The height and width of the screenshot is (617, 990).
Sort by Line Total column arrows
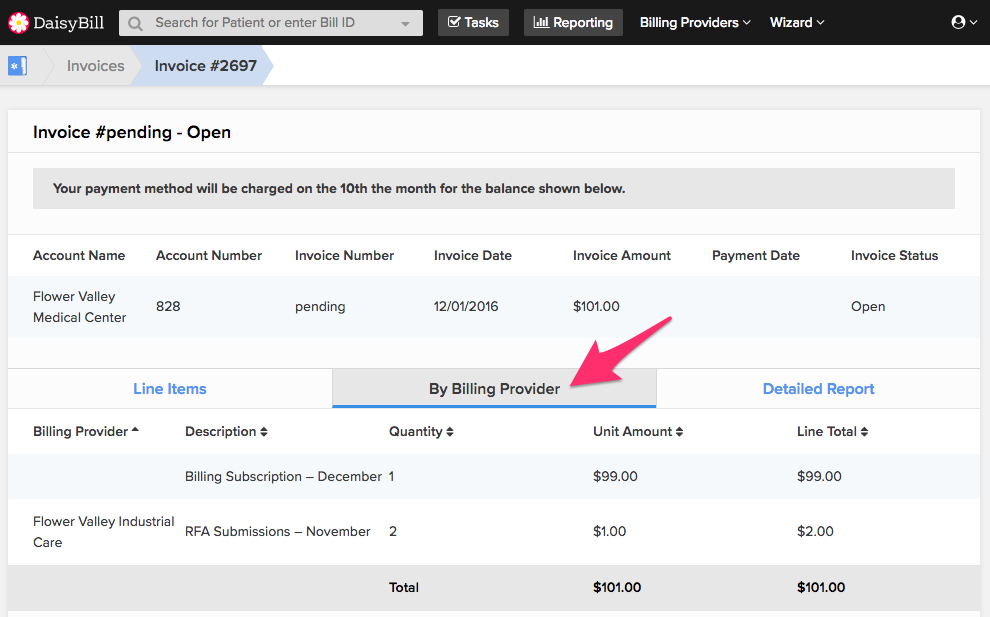[864, 431]
